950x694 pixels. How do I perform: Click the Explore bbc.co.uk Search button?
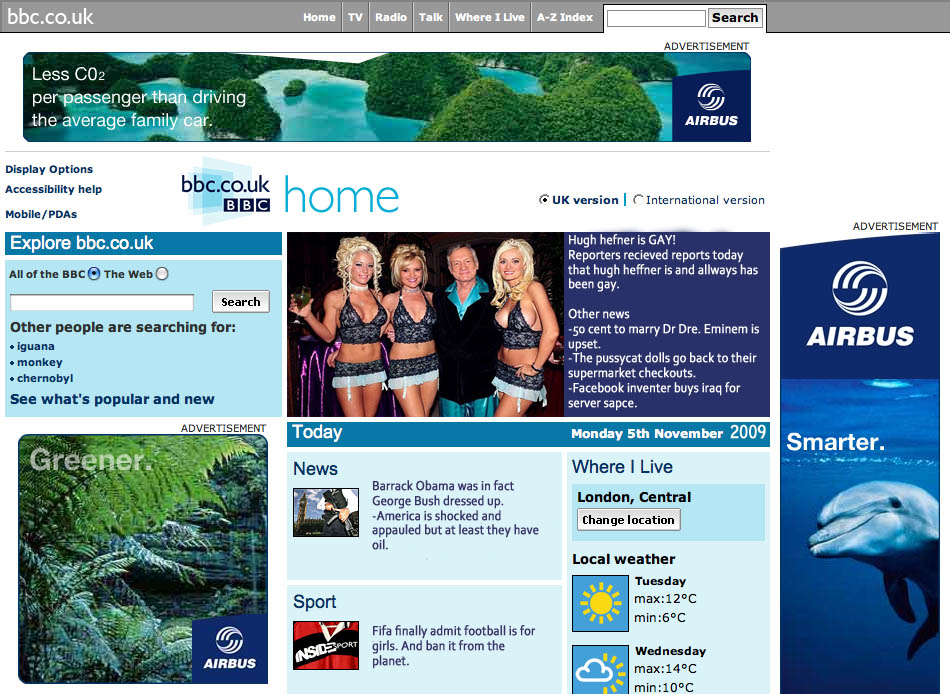(240, 301)
